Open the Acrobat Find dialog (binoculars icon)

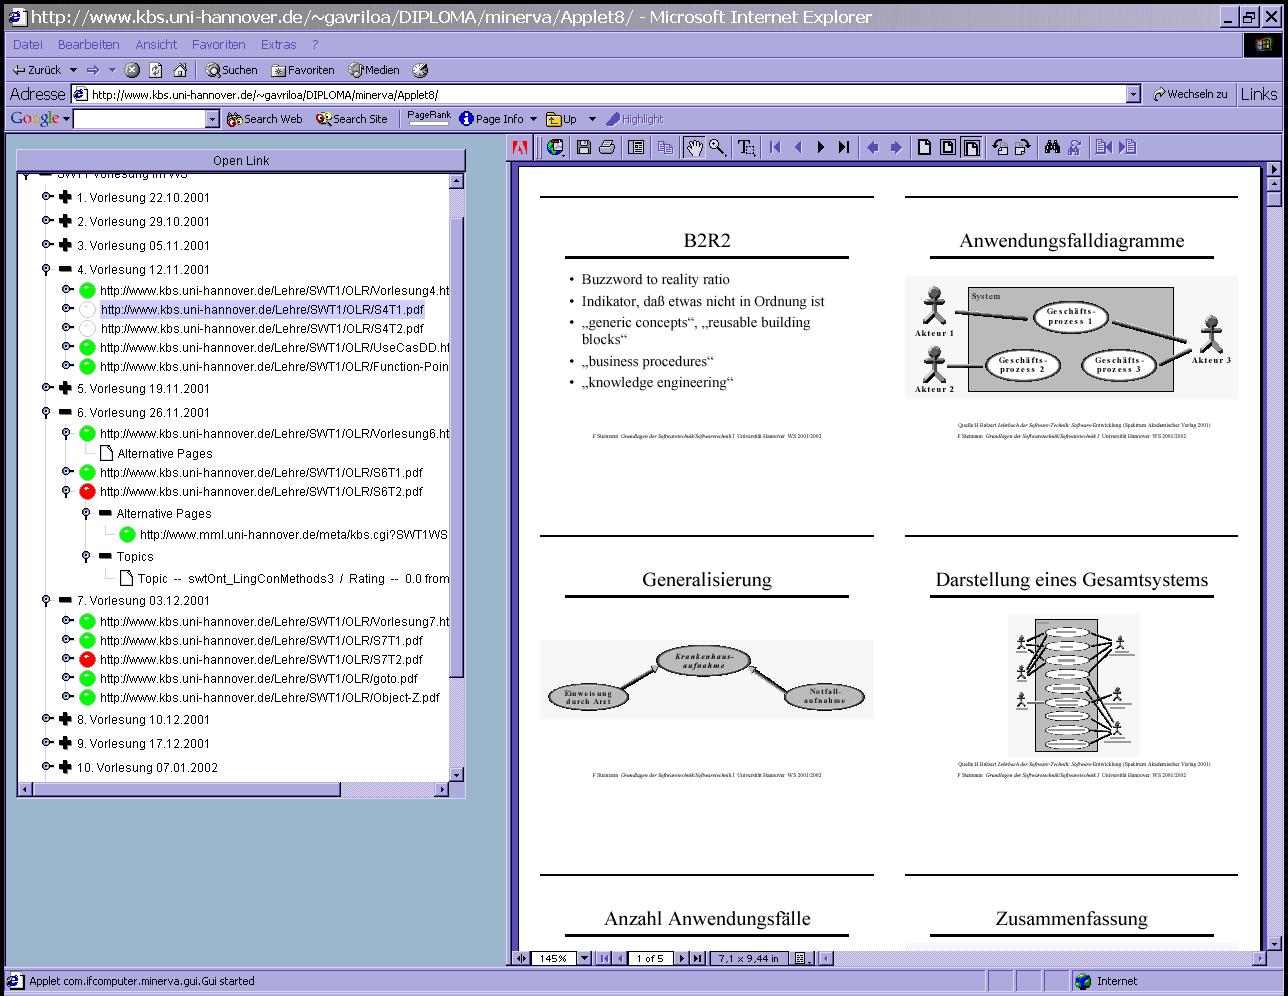(x=1050, y=147)
